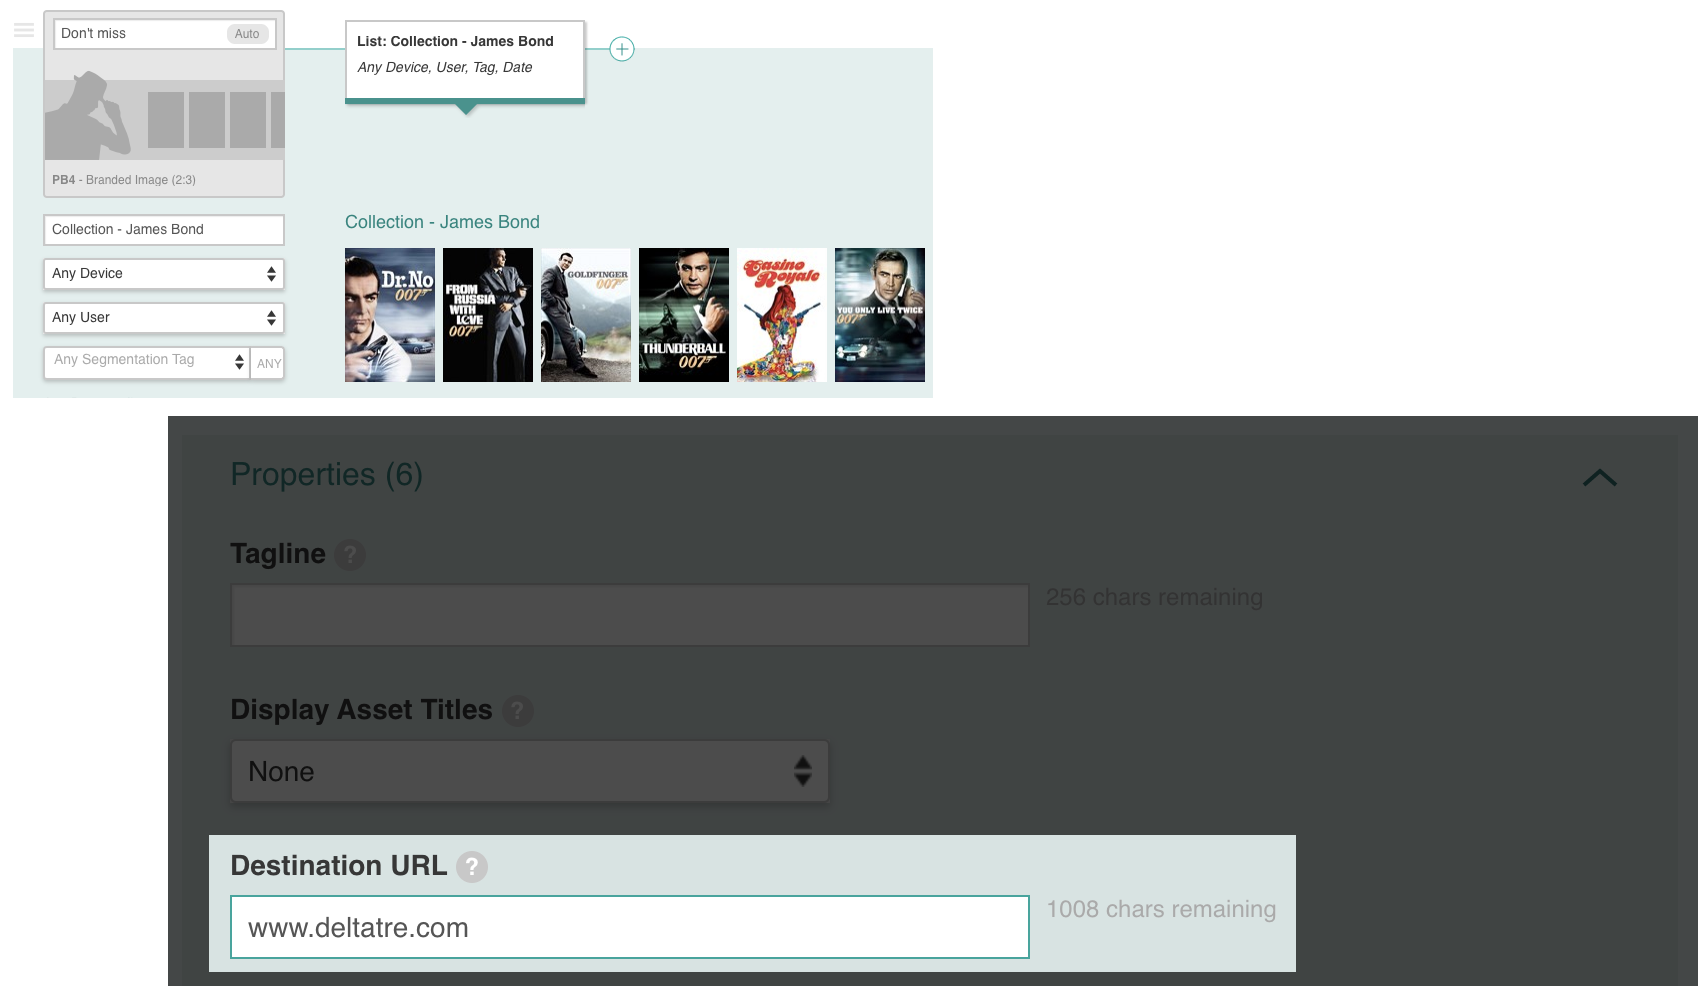Select the From Russia With Love poster
Screen dimensions: 1698x986
pyautogui.click(x=488, y=315)
